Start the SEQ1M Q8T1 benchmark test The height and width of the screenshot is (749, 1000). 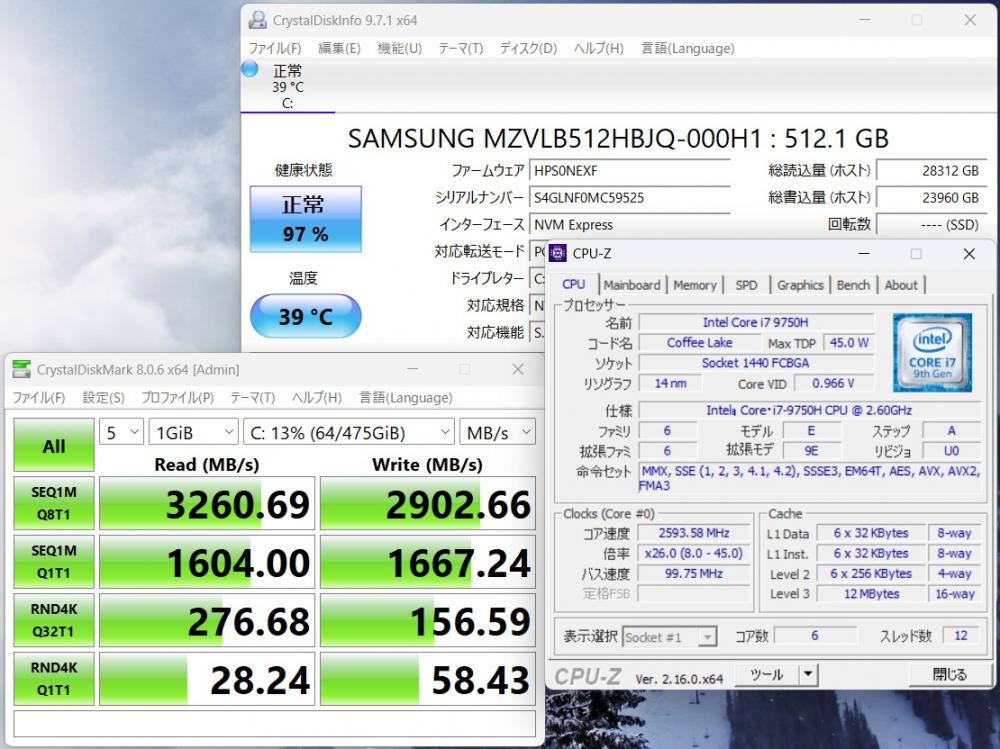pyautogui.click(x=53, y=504)
